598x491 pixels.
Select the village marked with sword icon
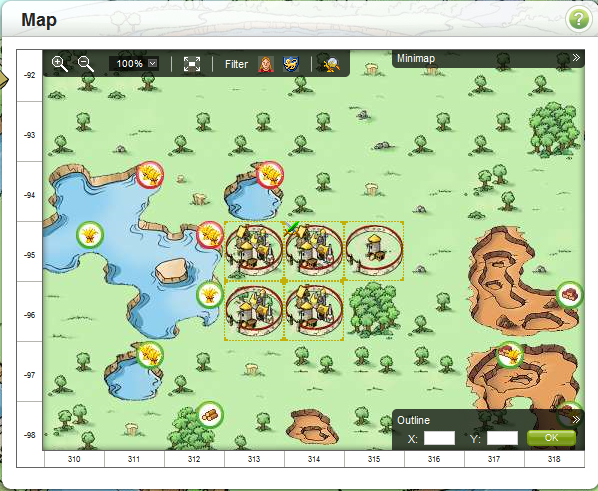(314, 250)
